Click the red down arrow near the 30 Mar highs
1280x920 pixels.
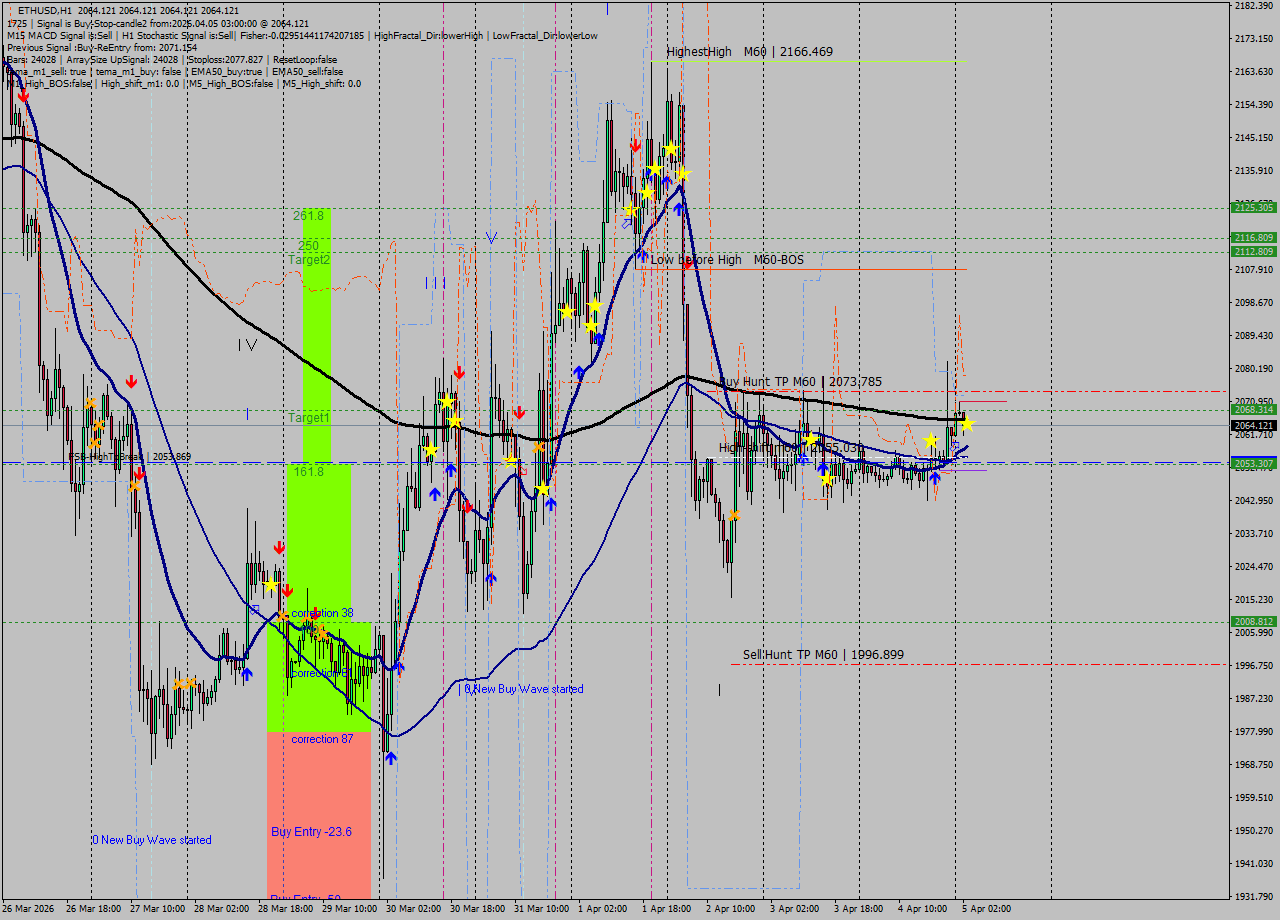(459, 372)
